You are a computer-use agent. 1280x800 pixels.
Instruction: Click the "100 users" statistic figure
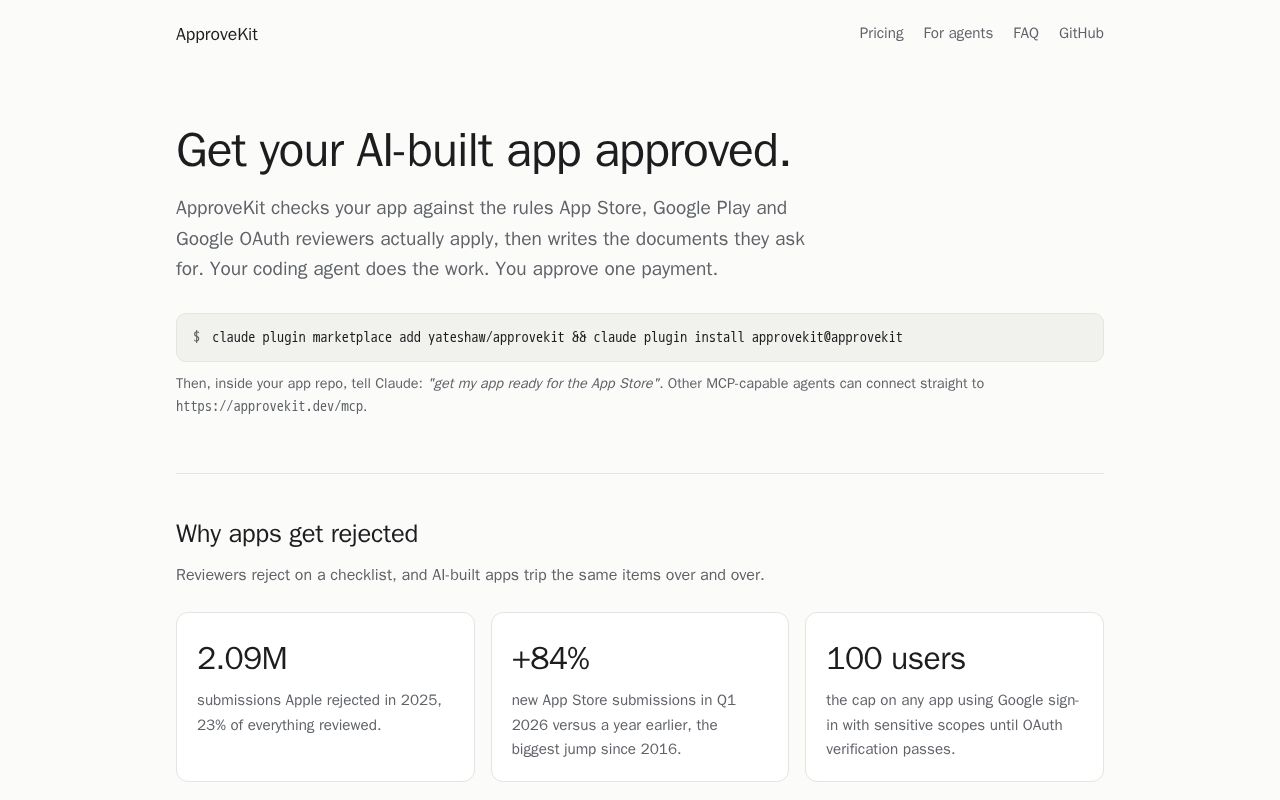point(895,659)
